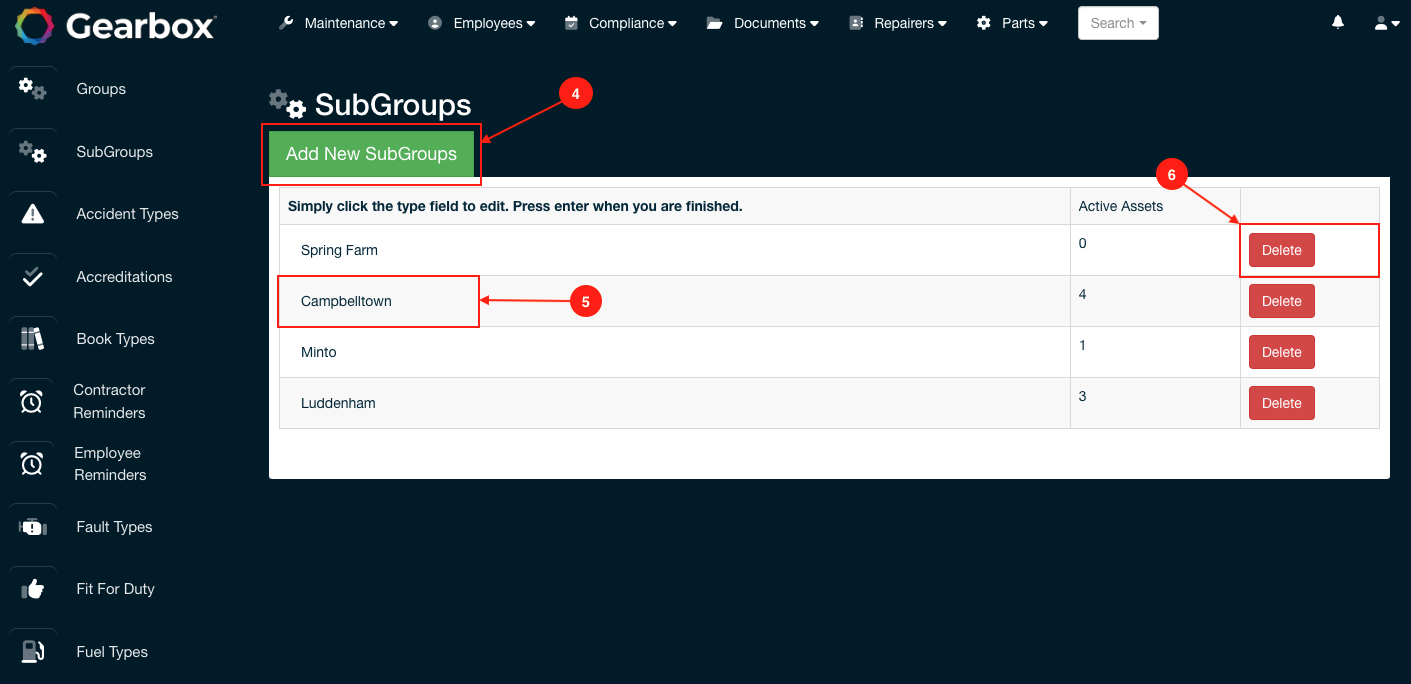Delete the Luddenham subgroup

[1281, 402]
